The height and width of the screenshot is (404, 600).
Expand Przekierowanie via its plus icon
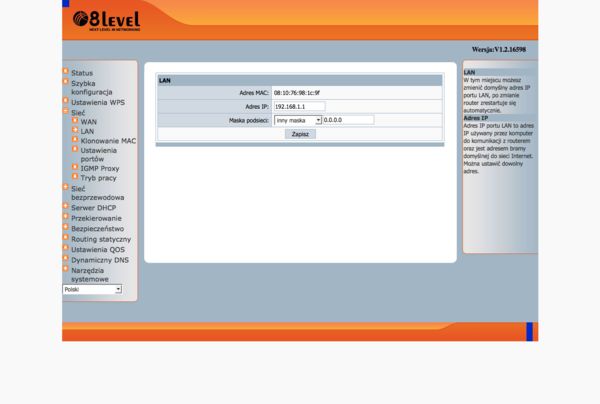(x=65, y=217)
